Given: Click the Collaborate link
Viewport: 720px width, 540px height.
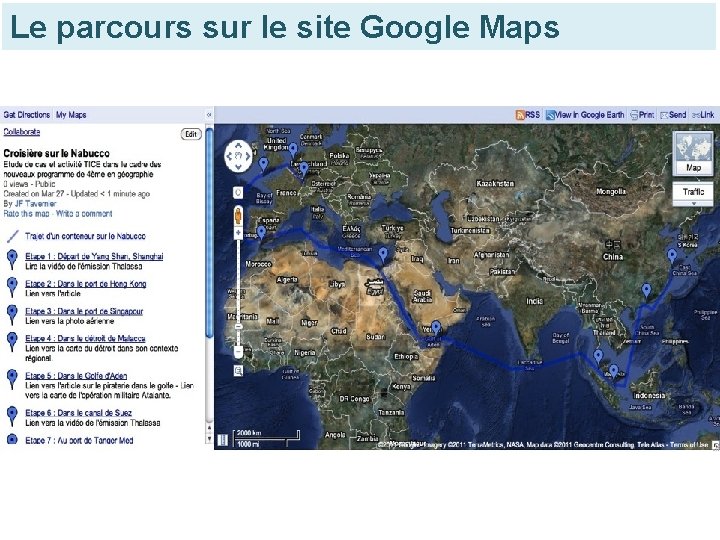Looking at the screenshot, I should pos(22,132).
